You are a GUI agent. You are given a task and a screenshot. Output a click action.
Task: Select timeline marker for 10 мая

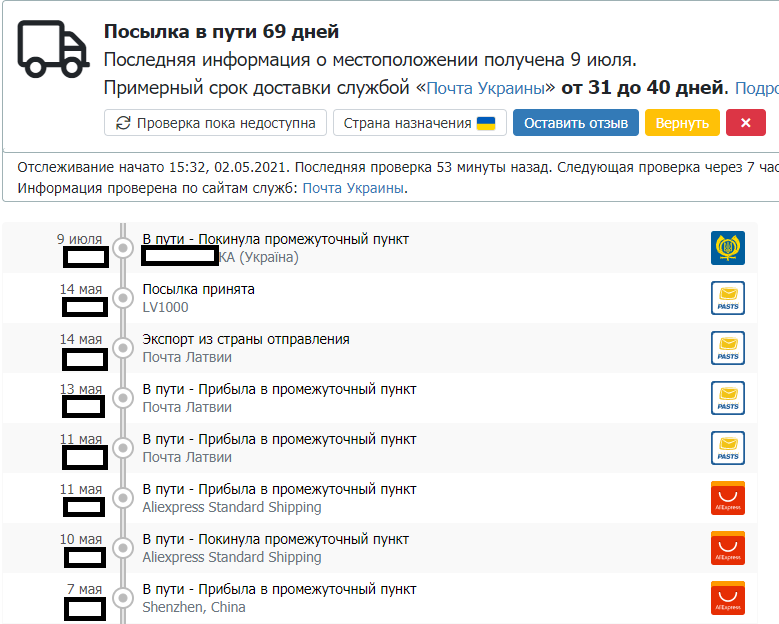(x=123, y=548)
